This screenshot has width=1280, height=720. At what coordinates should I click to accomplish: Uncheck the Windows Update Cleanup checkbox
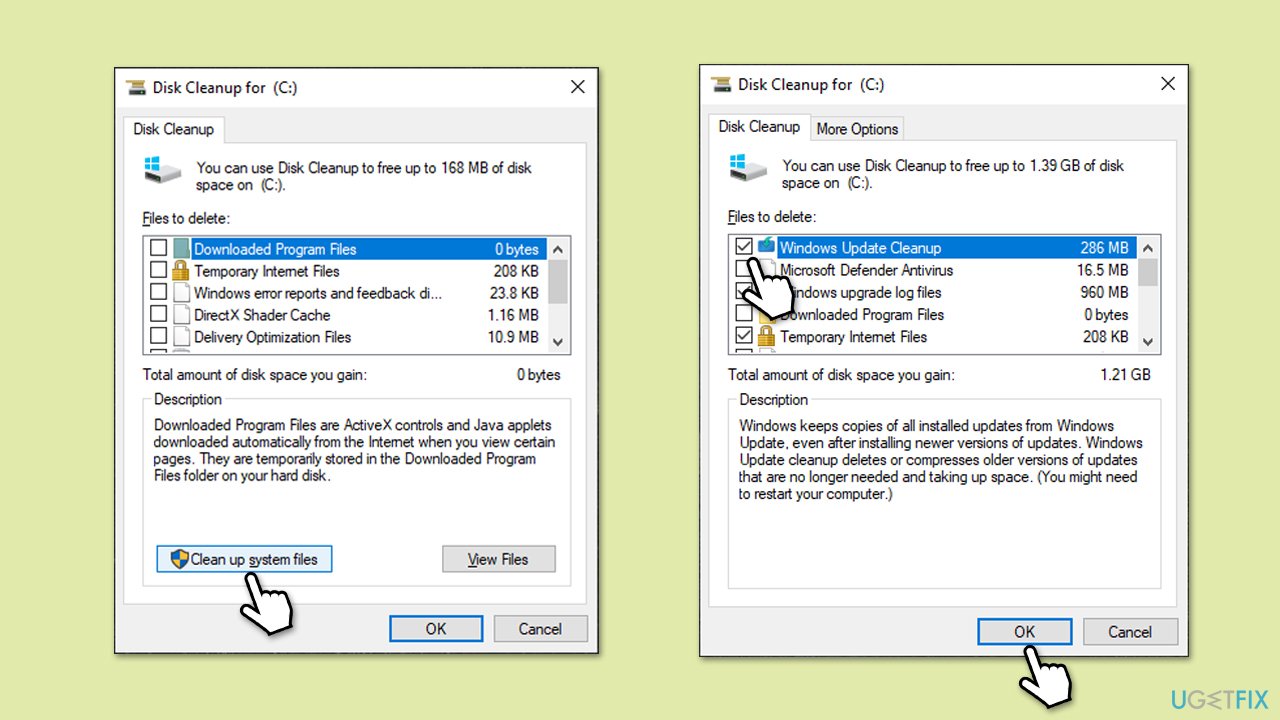point(743,247)
